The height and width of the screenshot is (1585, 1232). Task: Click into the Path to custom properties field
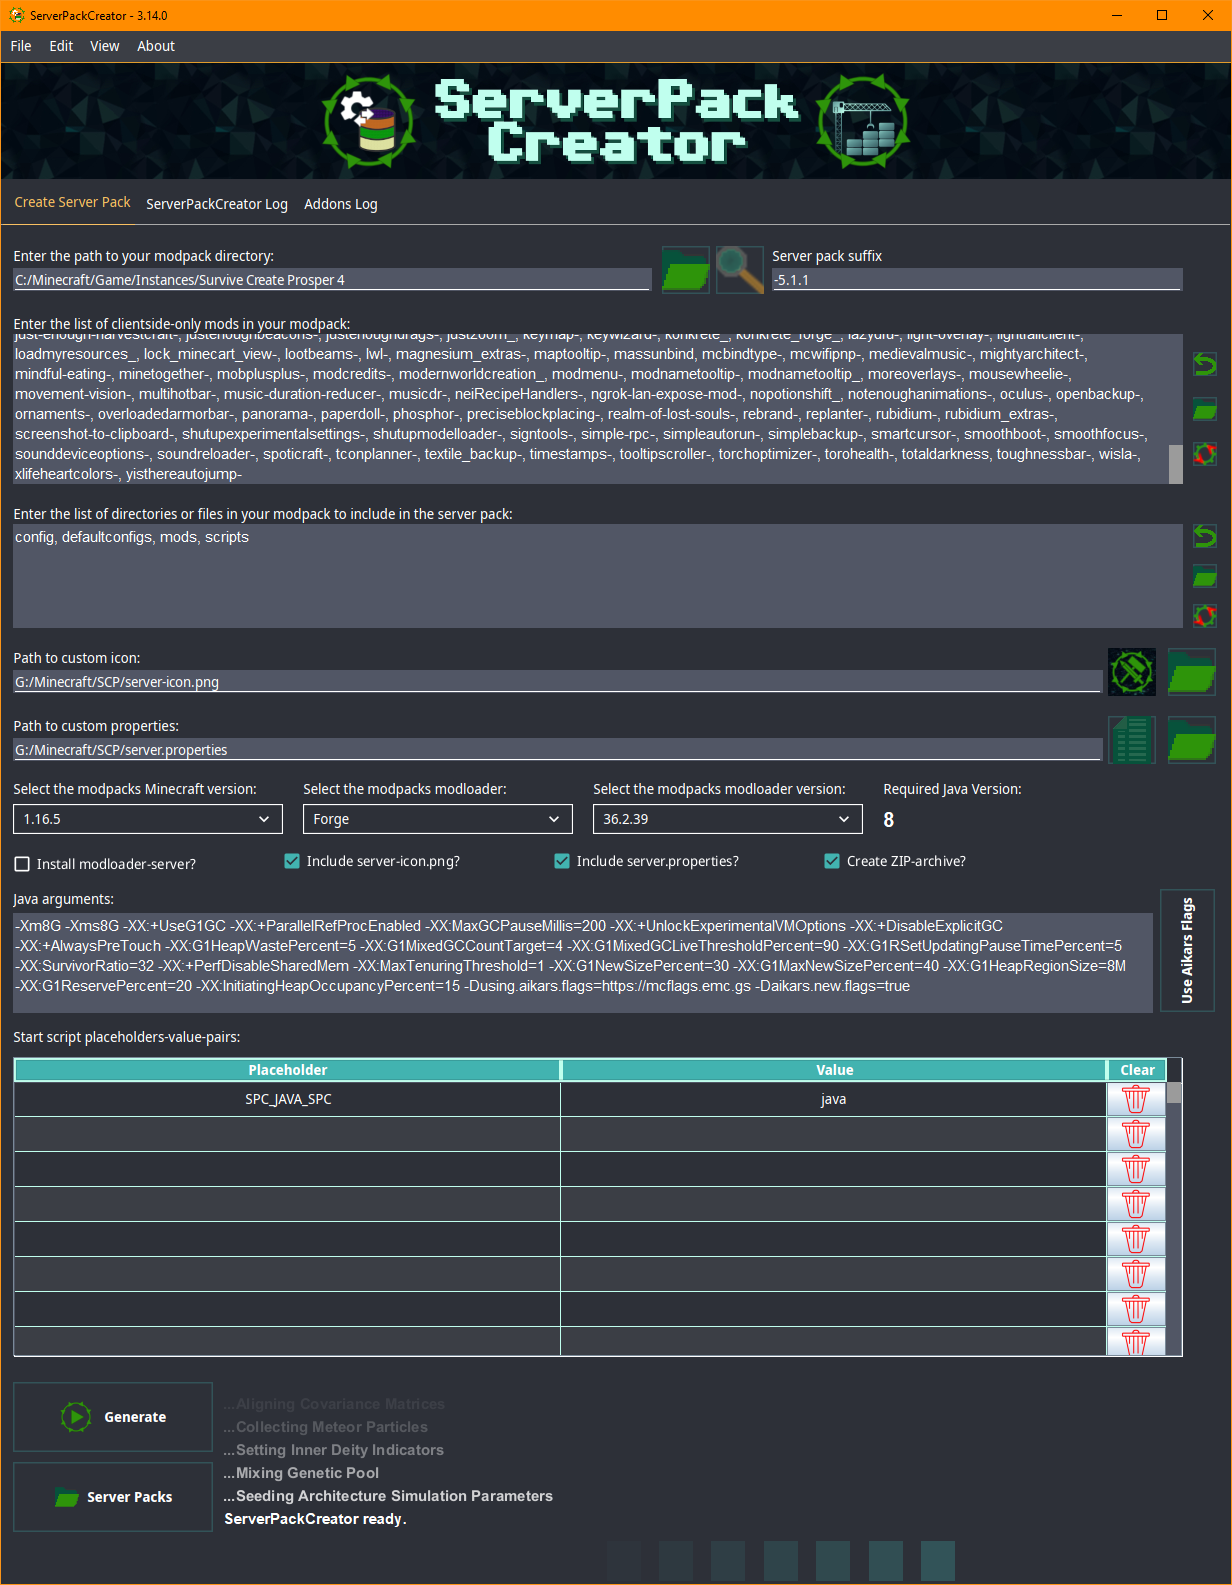tap(557, 750)
